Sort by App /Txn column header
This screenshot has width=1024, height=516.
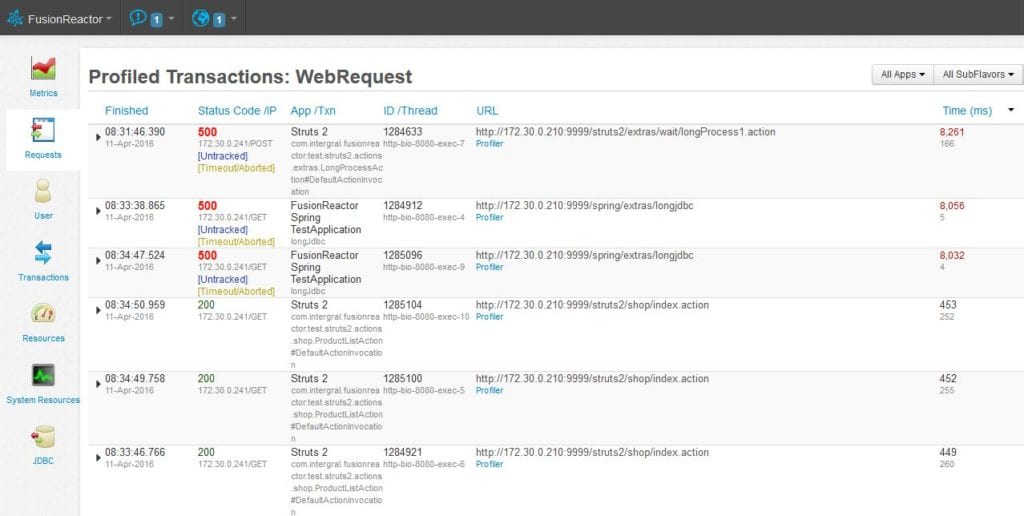point(313,111)
